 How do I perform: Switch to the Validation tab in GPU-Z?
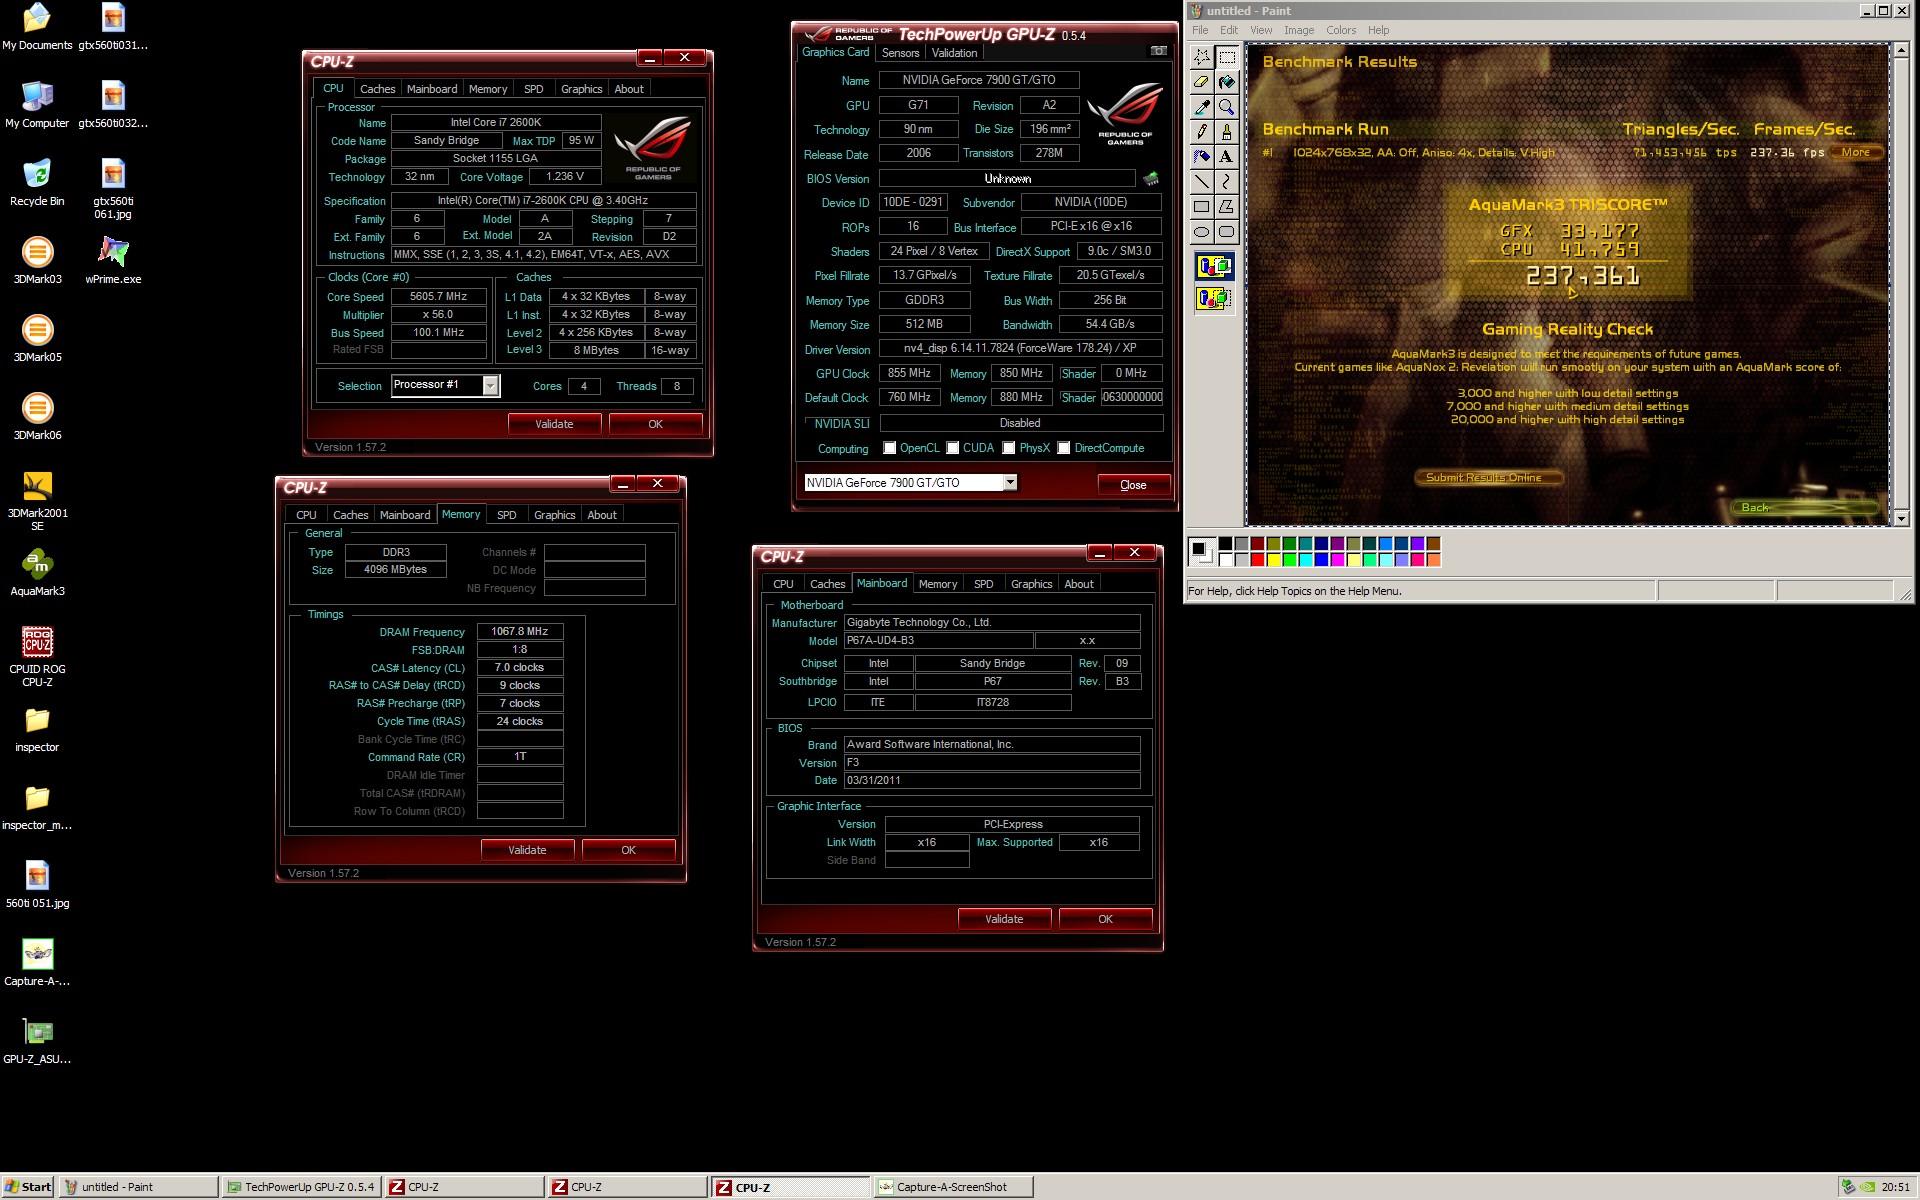click(954, 53)
